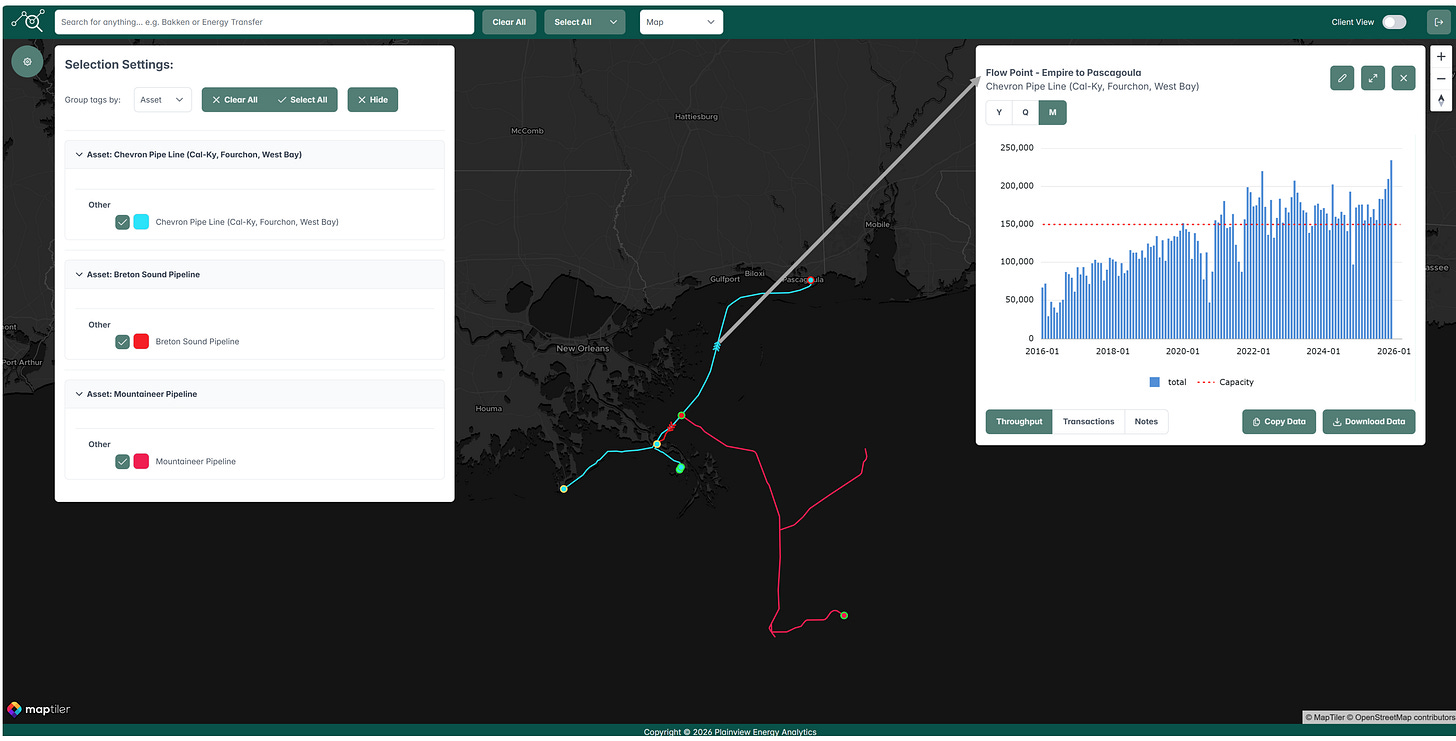Image resolution: width=1456 pixels, height=741 pixels.
Task: Click the MapTiler logo
Action: (x=38, y=709)
